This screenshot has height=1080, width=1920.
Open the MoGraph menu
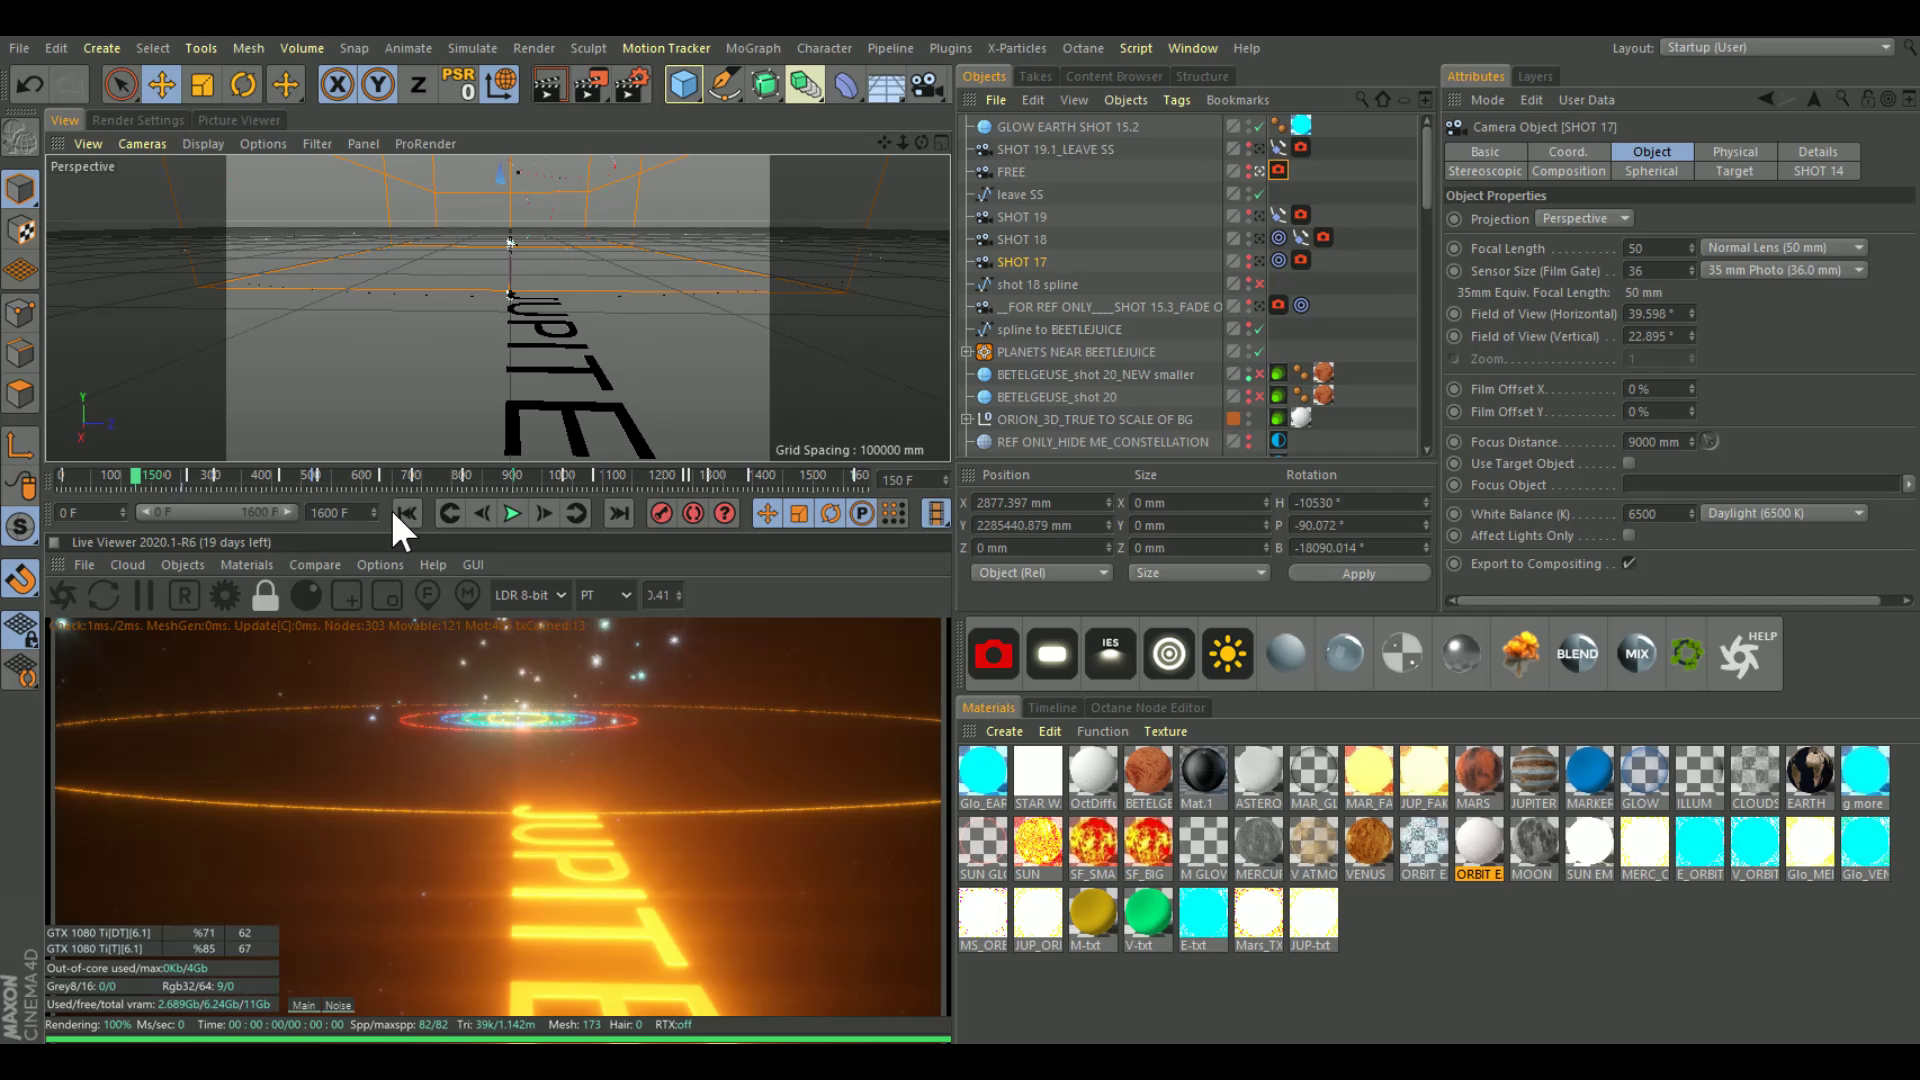pyautogui.click(x=752, y=48)
